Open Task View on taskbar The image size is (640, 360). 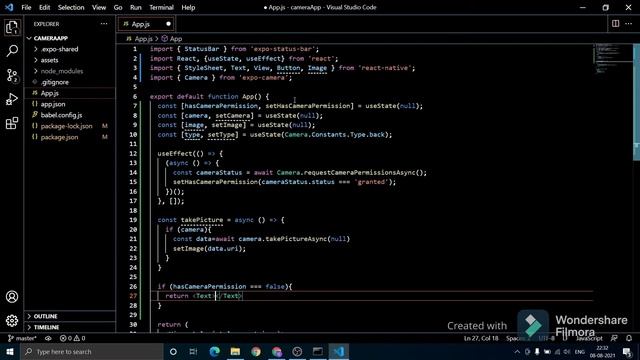(x=193, y=351)
